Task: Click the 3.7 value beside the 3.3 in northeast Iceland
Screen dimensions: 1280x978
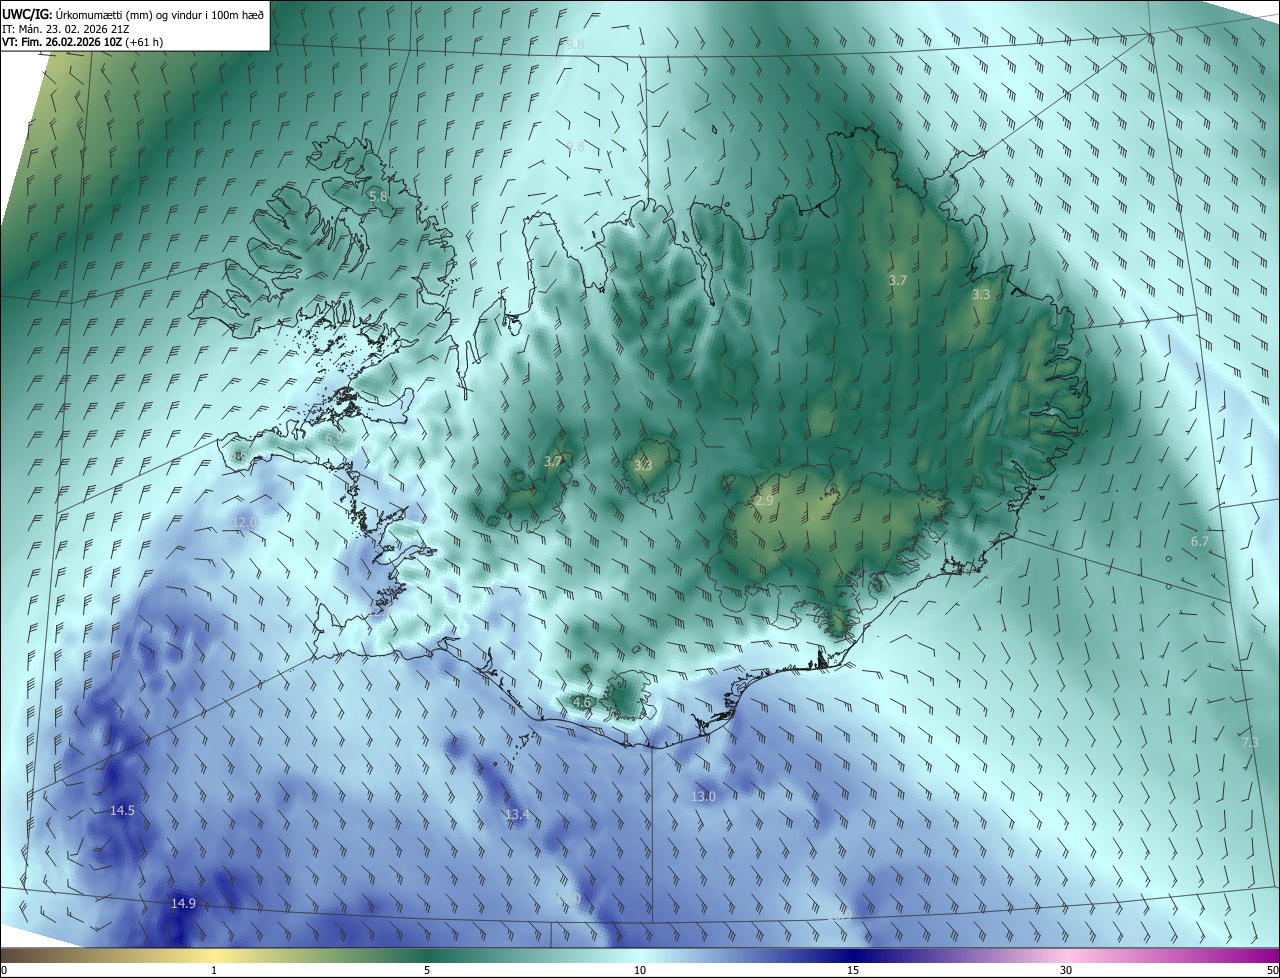Action: [x=898, y=281]
